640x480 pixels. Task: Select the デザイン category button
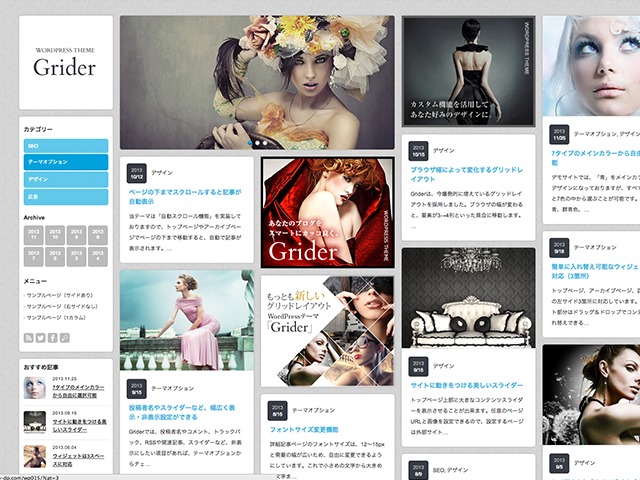coord(66,179)
